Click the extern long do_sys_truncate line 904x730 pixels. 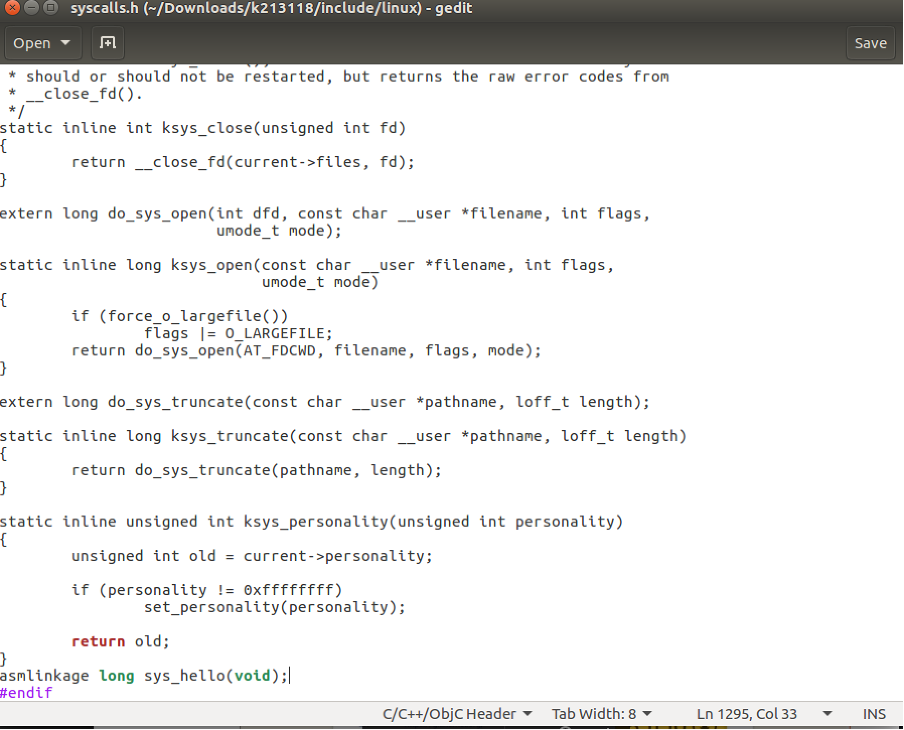click(325, 402)
